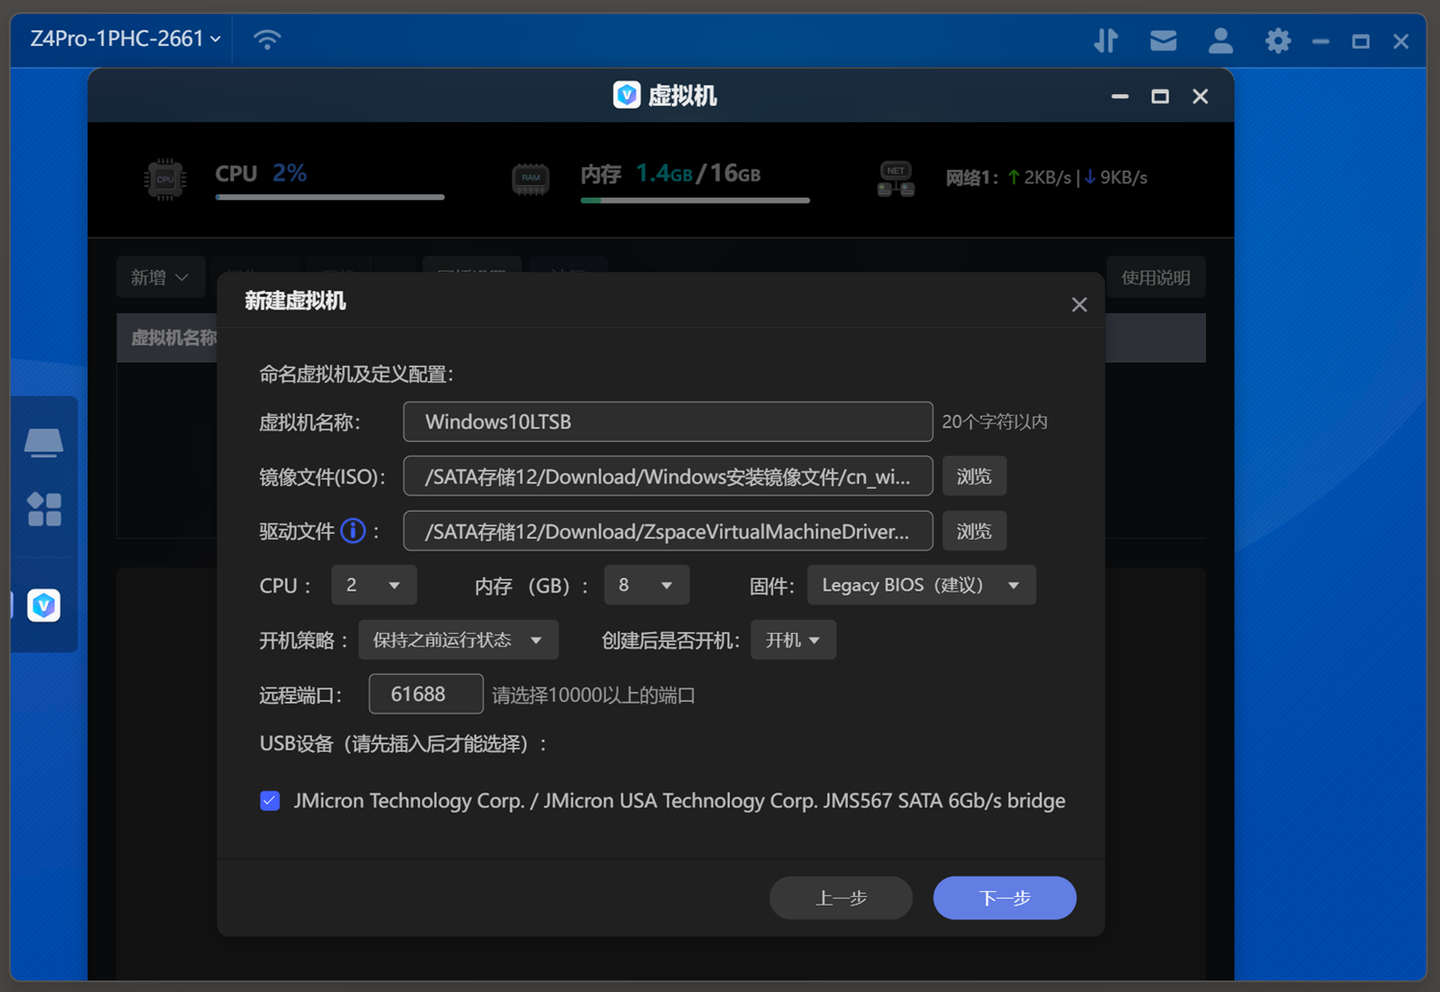Open the Legacy BIOS firmware dropdown
Image resolution: width=1440 pixels, height=992 pixels.
tap(920, 585)
